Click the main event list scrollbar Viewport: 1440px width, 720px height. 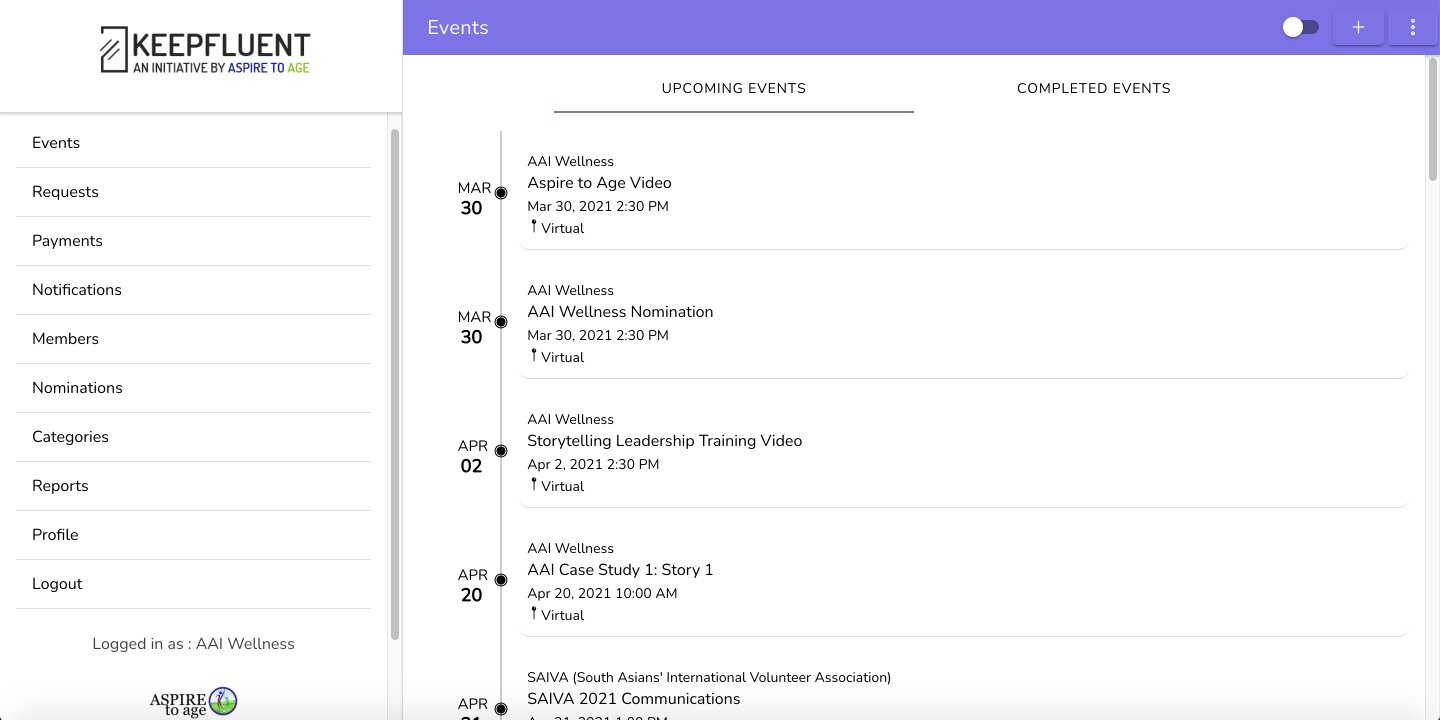(1432, 120)
